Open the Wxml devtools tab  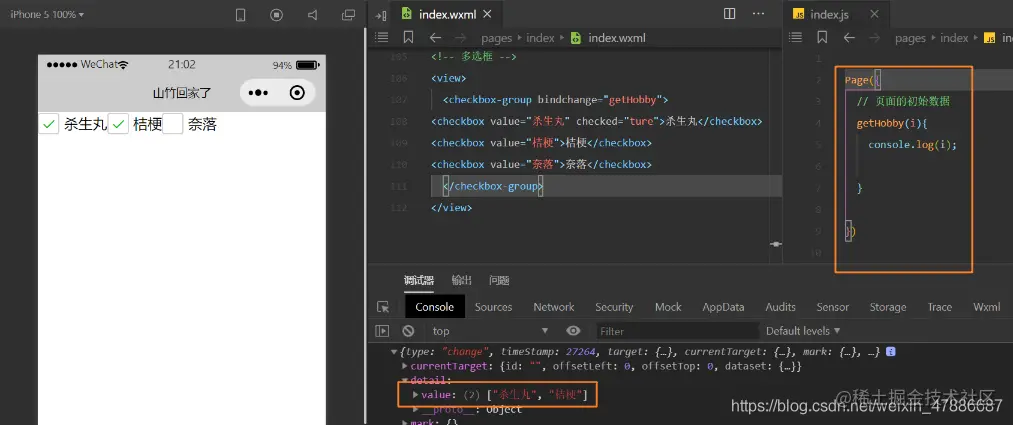tap(987, 307)
